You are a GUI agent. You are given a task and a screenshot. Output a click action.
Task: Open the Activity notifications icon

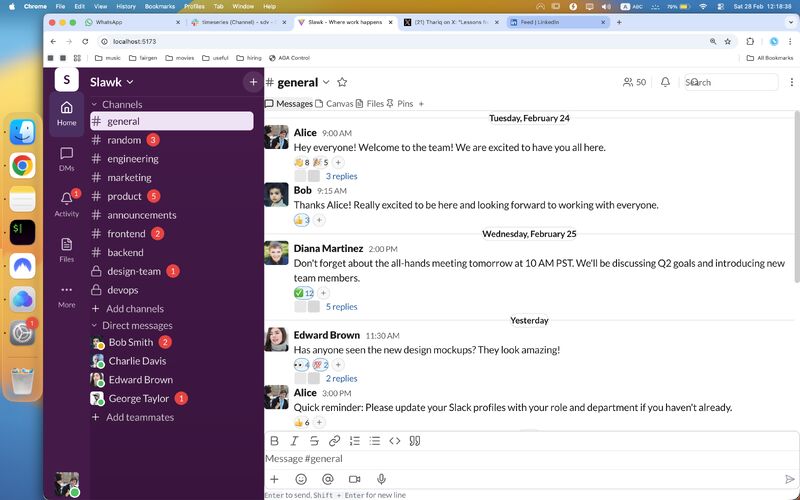(66, 205)
